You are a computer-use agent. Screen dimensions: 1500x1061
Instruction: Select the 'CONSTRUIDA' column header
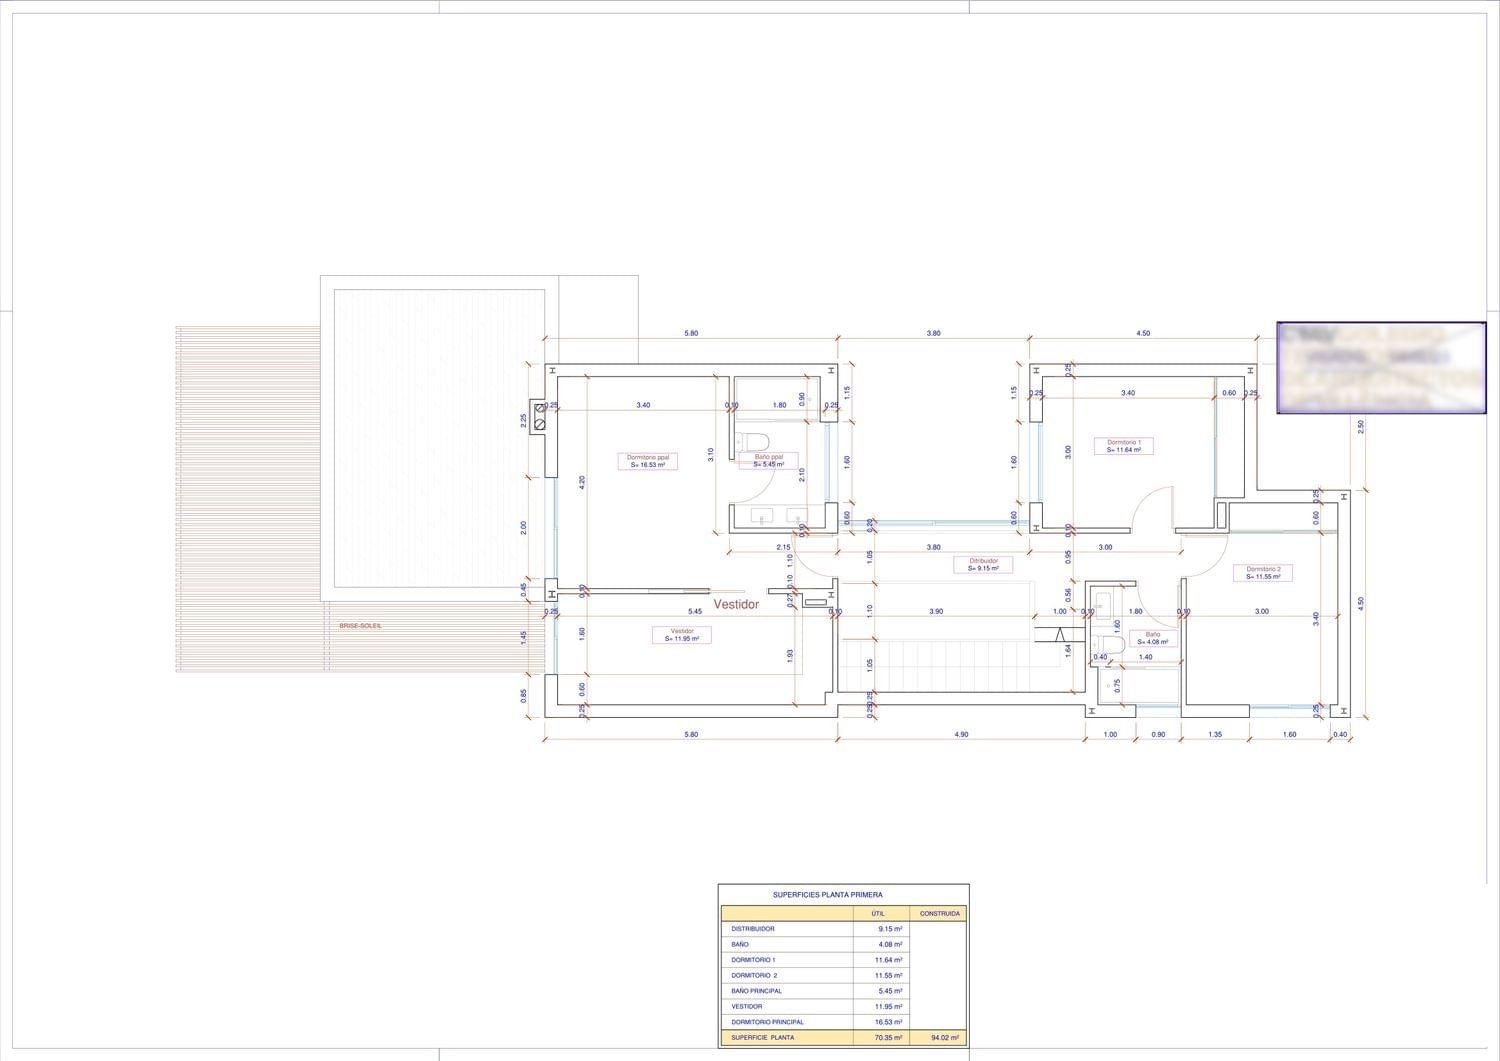940,913
